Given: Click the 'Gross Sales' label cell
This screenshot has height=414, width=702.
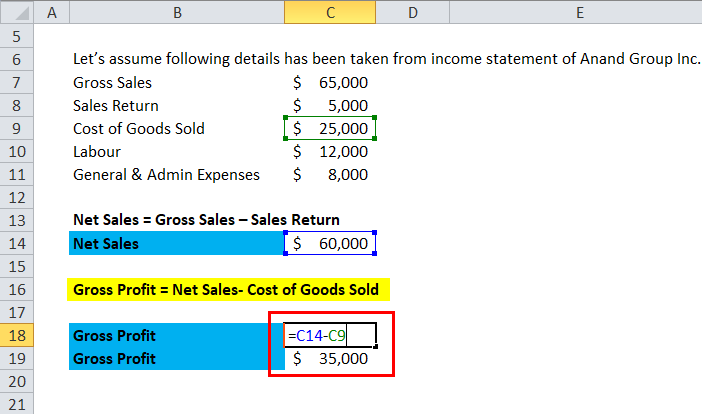Looking at the screenshot, I should (x=112, y=83).
